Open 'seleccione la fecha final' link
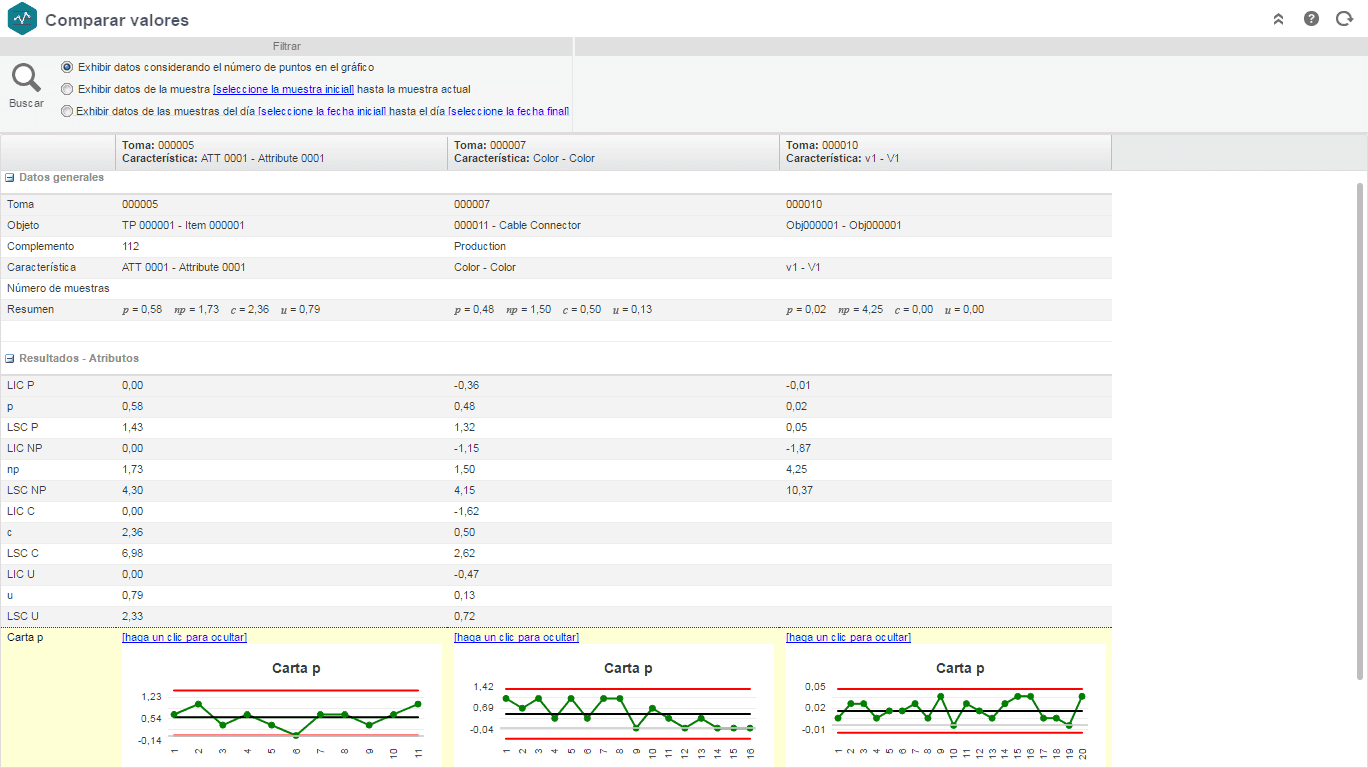Image resolution: width=1368 pixels, height=768 pixels. click(508, 111)
